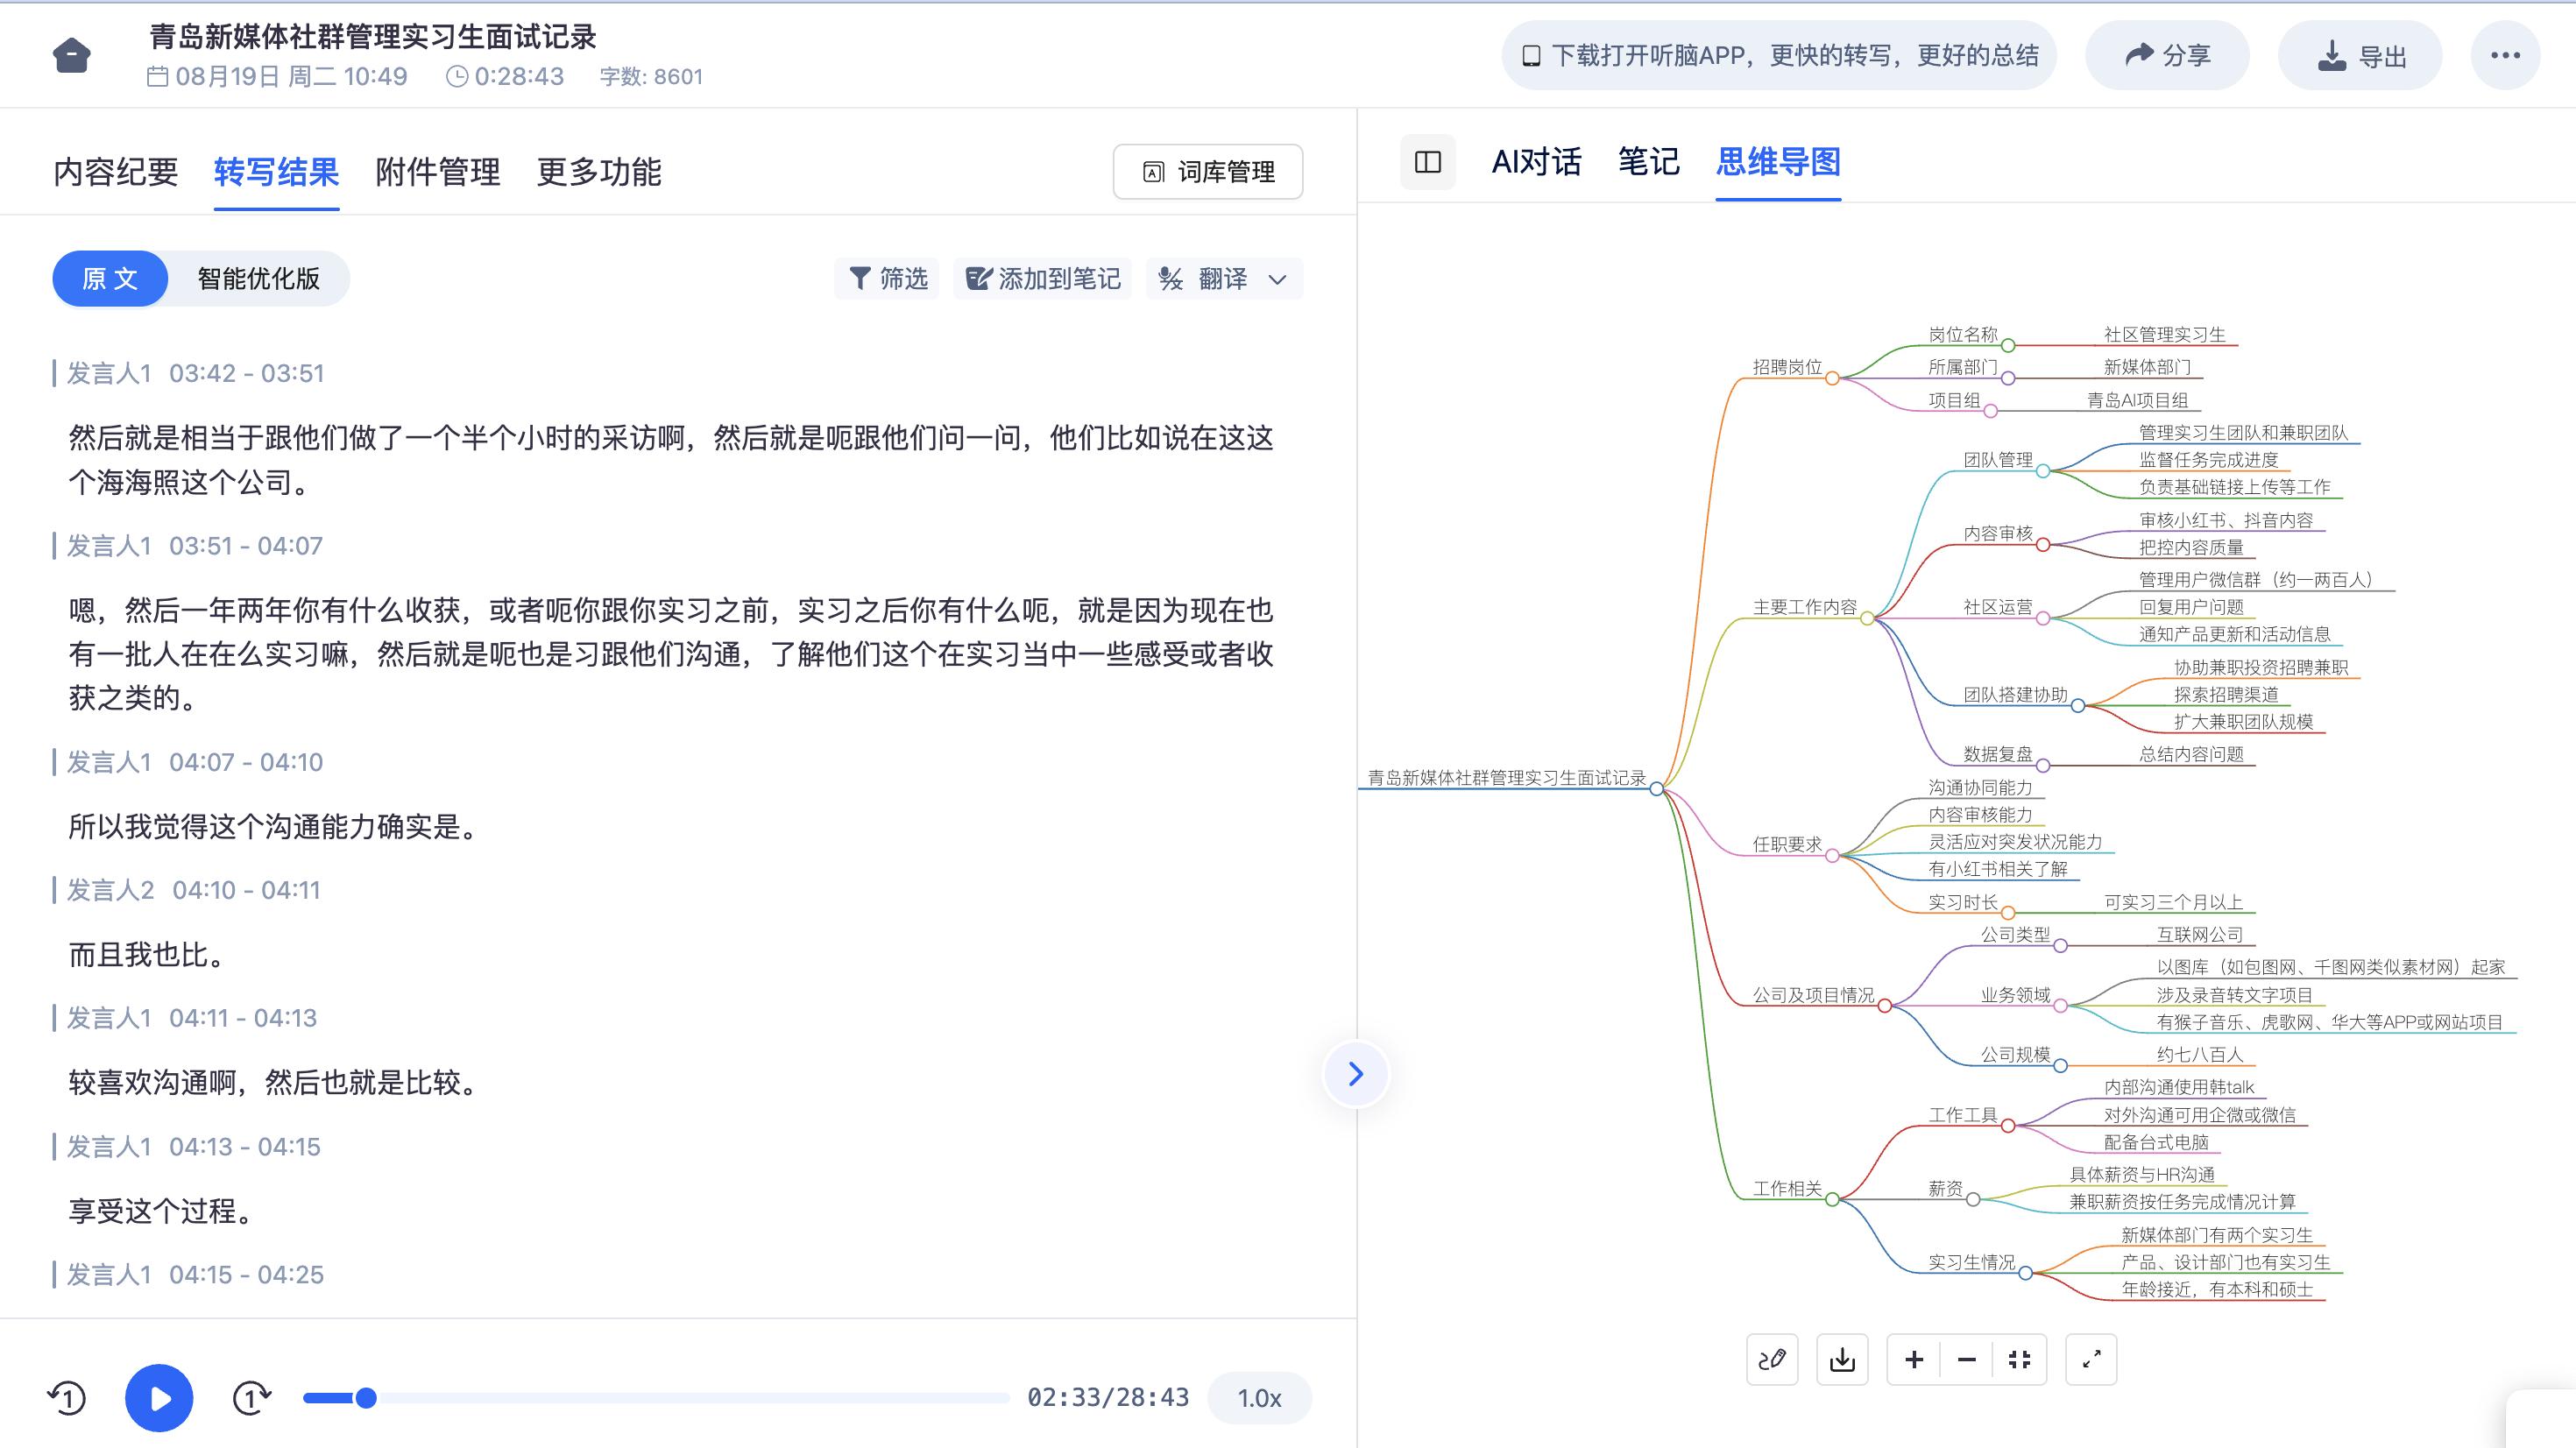The width and height of the screenshot is (2576, 1448).
Task: Select the 原文 transcript view
Action: [110, 278]
